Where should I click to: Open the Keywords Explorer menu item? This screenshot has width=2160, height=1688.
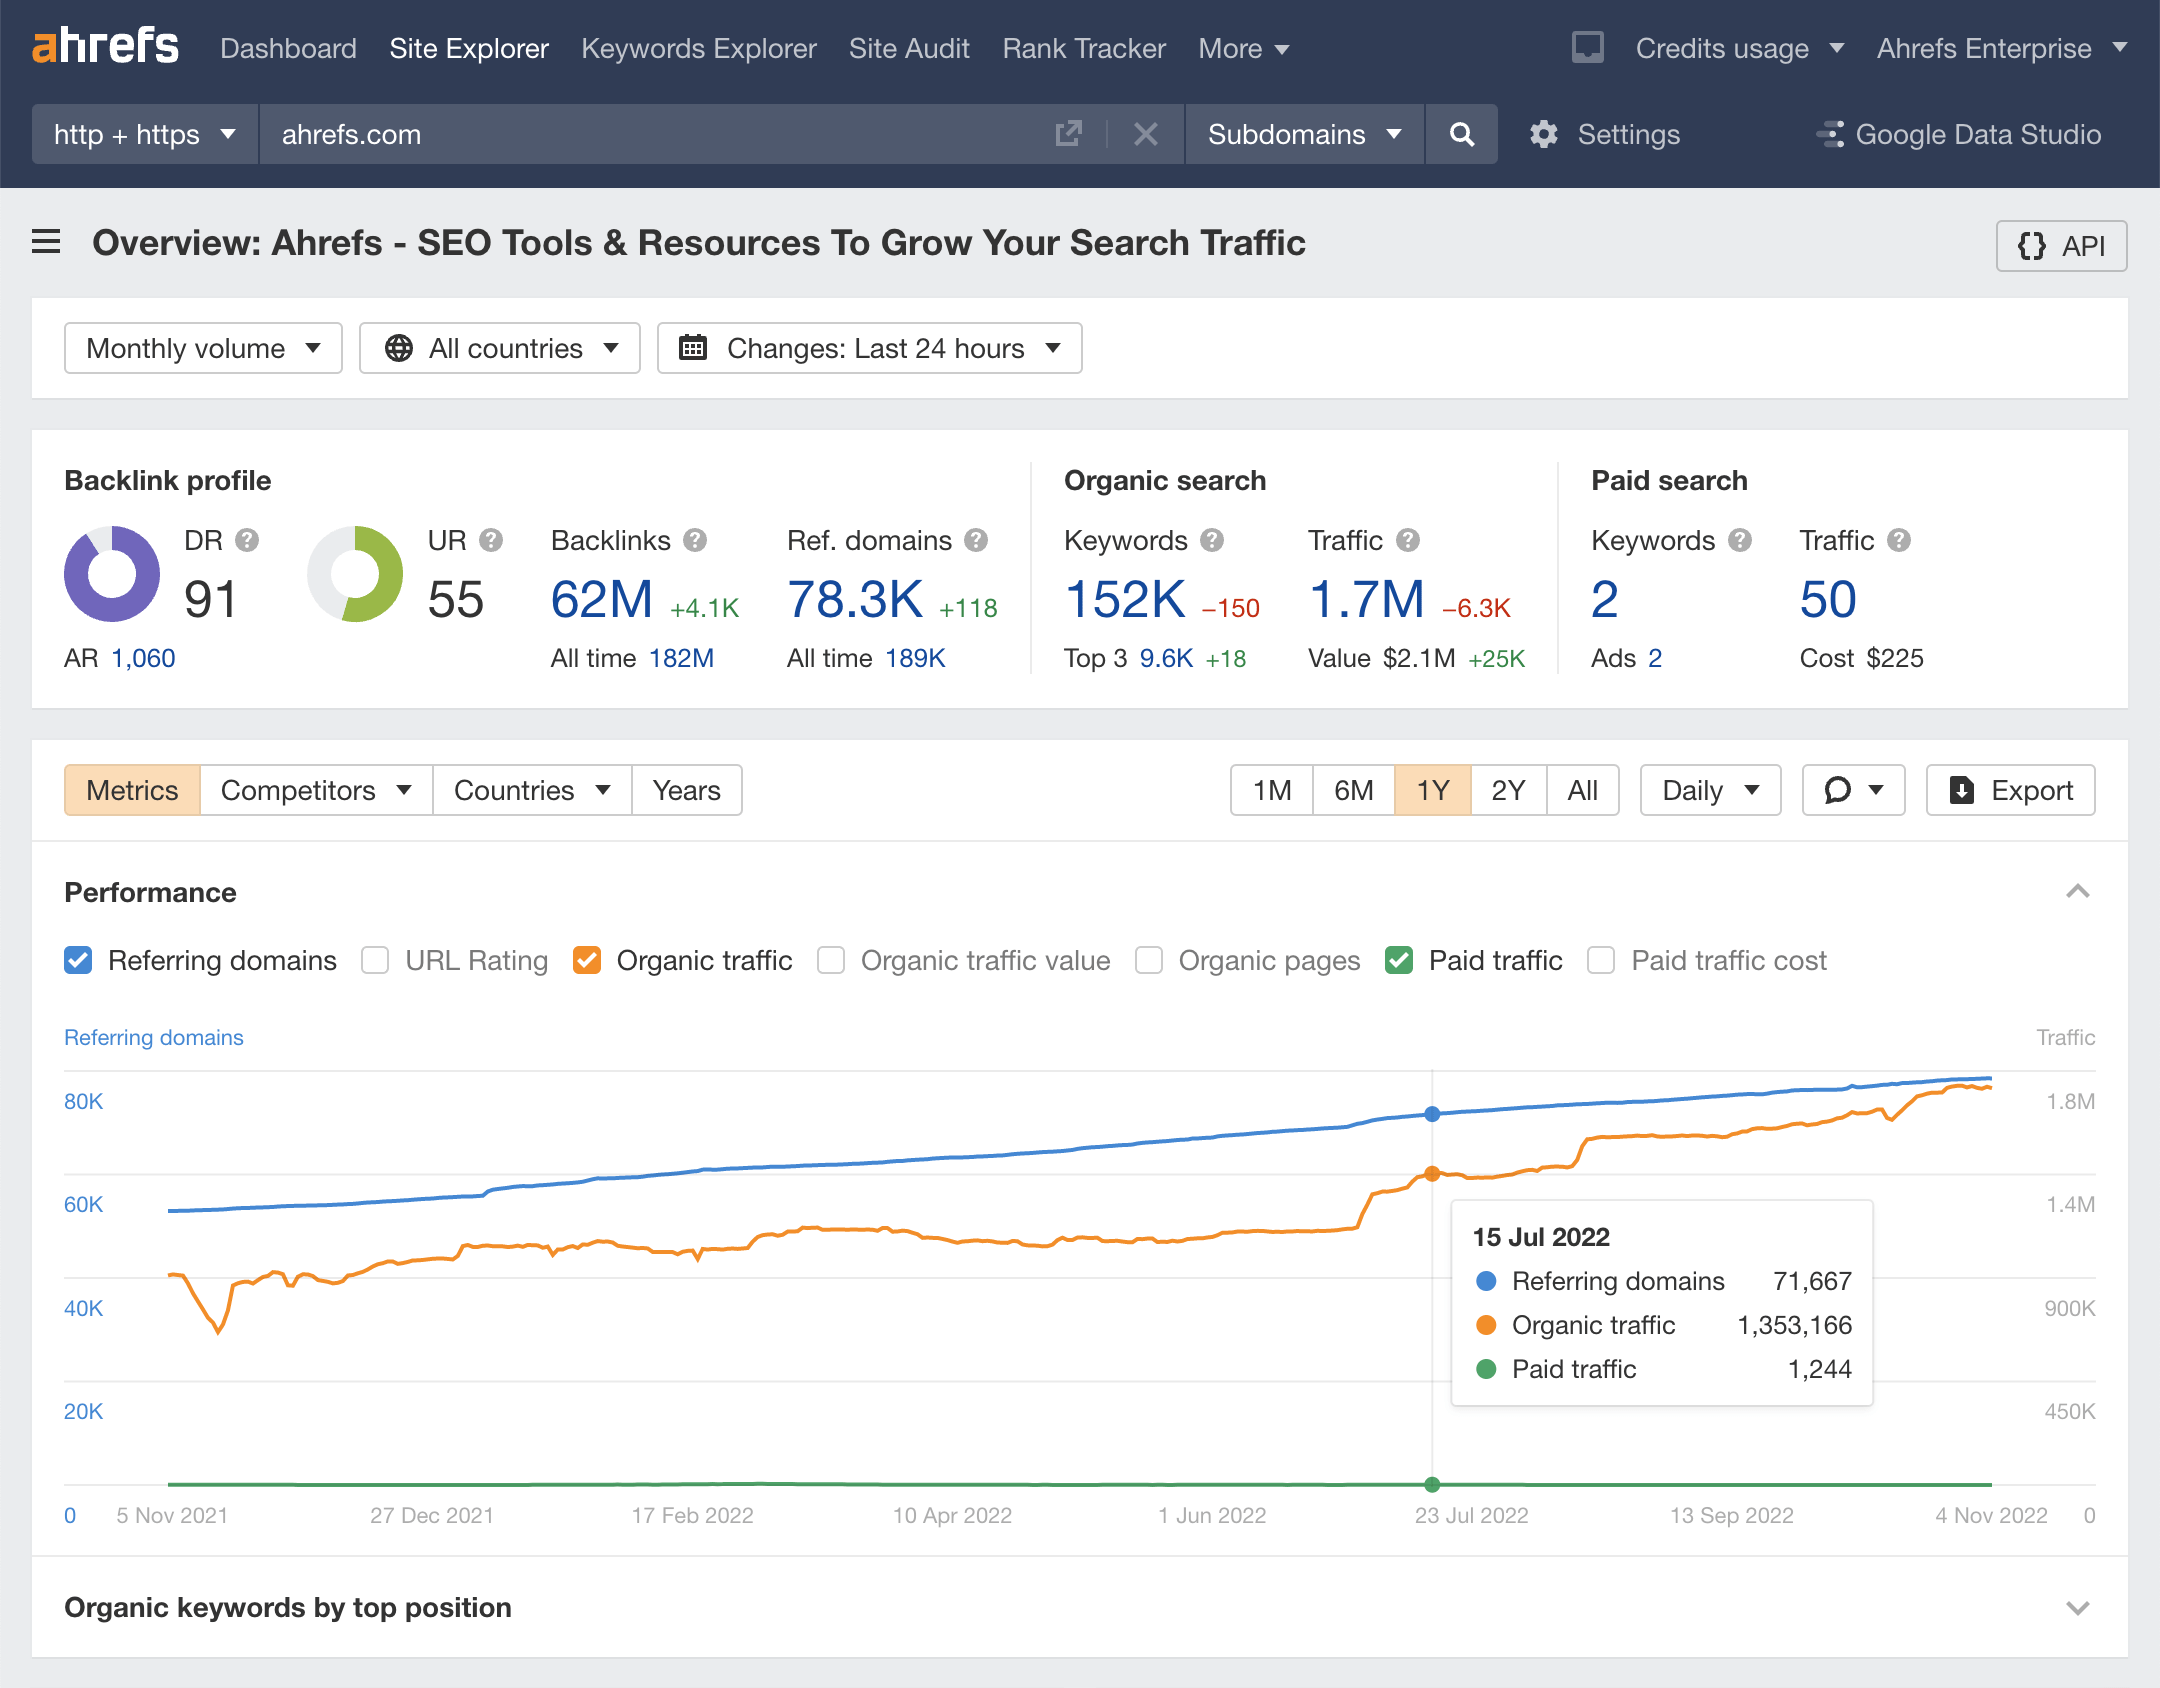pyautogui.click(x=698, y=48)
